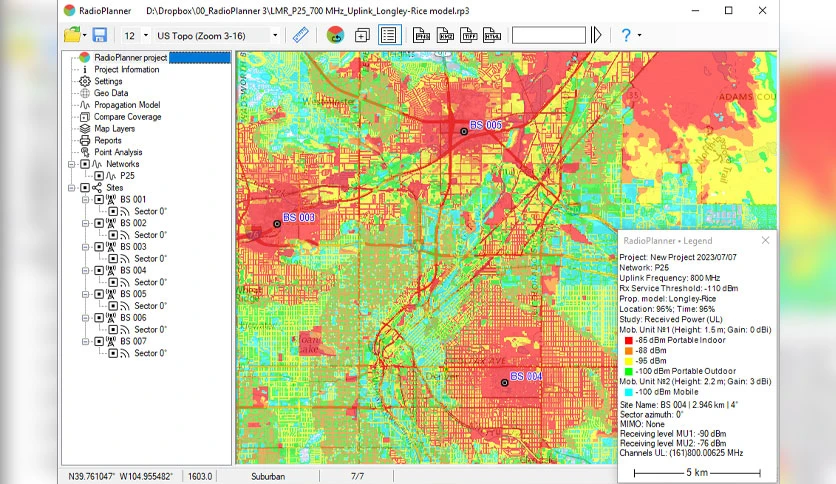The width and height of the screenshot is (836, 484).
Task: Toggle the P25 network checkbox
Action: pyautogui.click(x=99, y=176)
